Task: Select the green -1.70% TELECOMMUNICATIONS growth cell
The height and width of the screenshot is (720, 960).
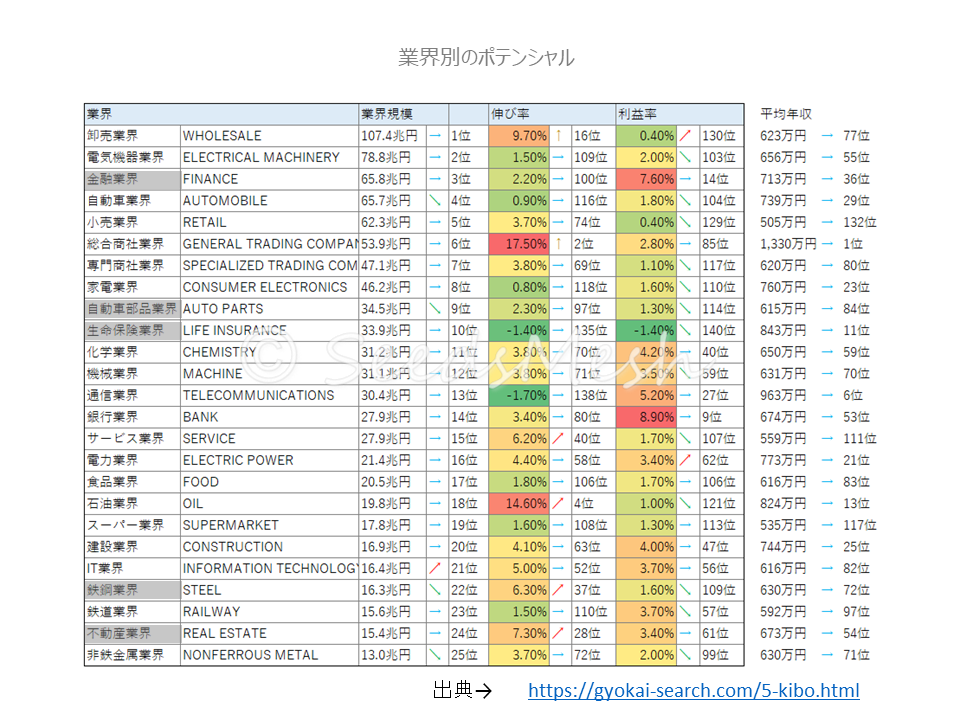Action: [x=519, y=395]
